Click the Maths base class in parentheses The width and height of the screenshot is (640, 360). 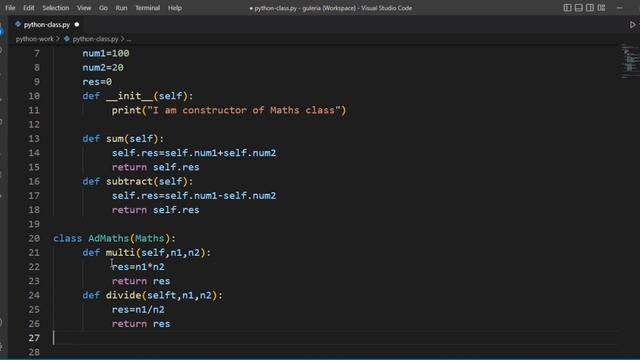point(150,238)
